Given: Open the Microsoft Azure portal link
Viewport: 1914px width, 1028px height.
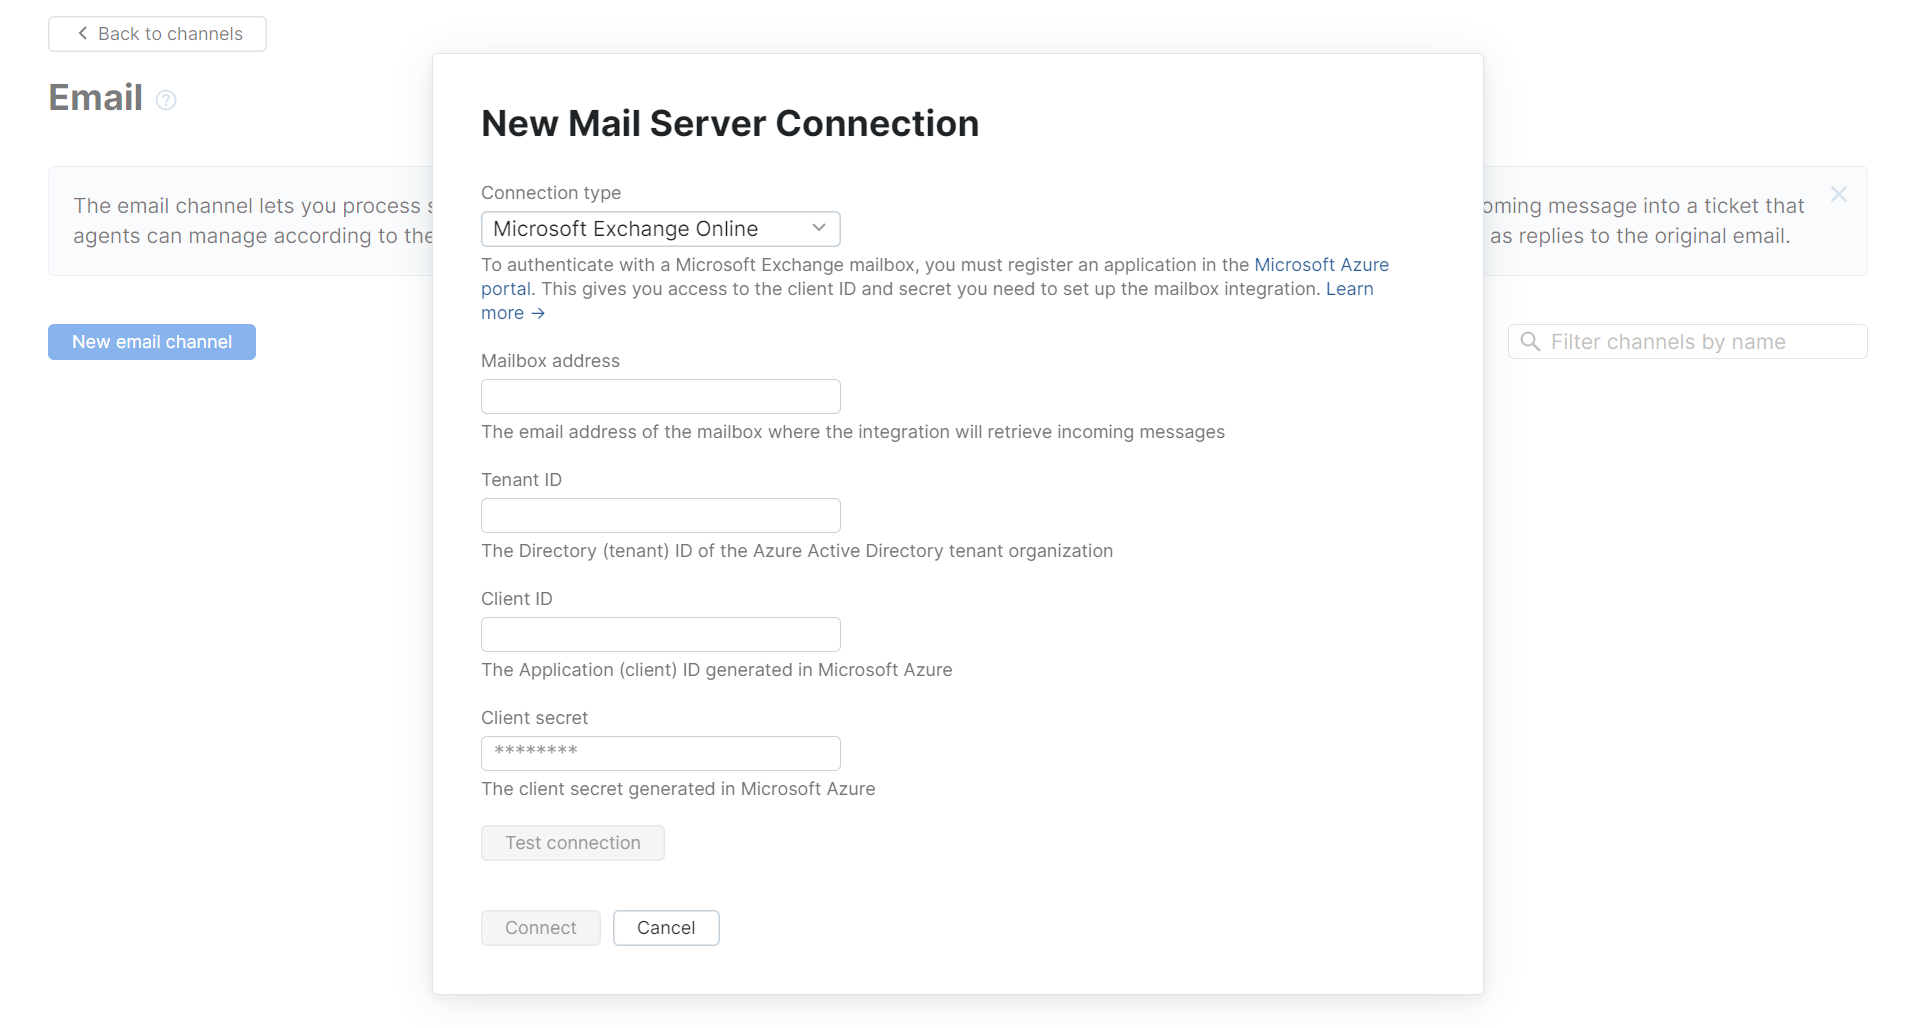Looking at the screenshot, I should 1322,264.
